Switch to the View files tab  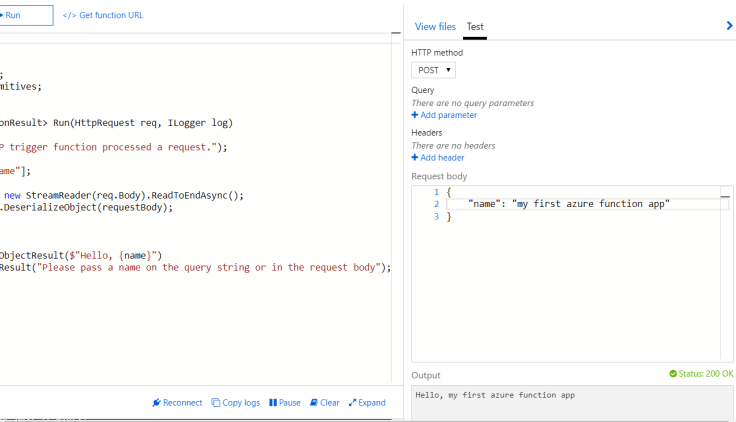435,27
